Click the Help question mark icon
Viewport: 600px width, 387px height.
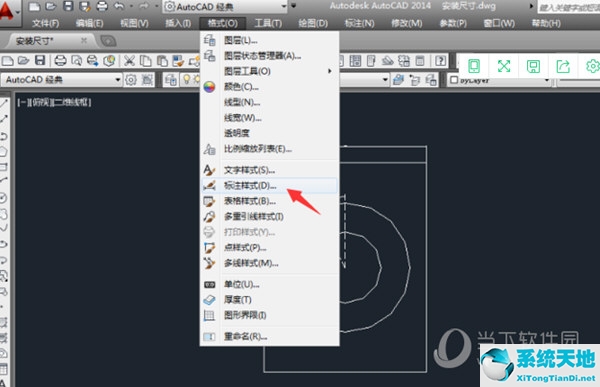(440, 60)
